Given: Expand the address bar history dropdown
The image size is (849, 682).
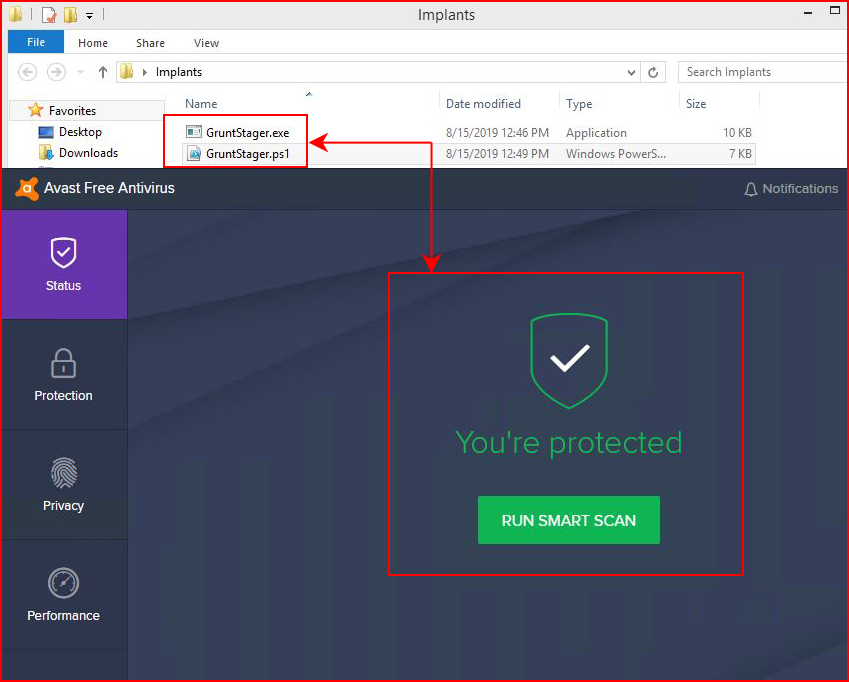Looking at the screenshot, I should click(x=631, y=73).
